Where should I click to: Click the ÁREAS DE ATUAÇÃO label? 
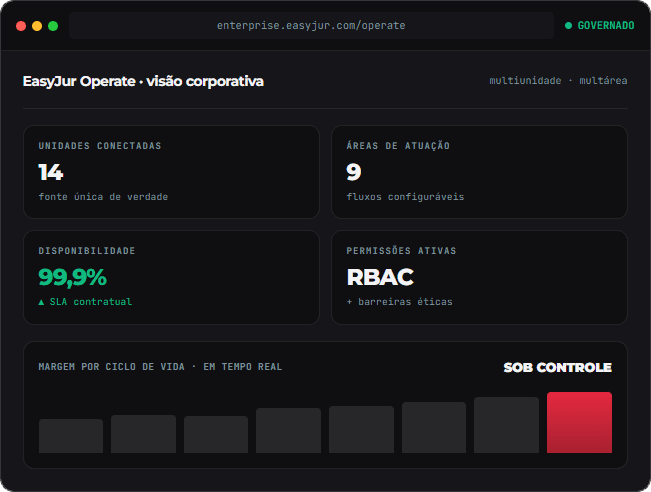[398, 145]
